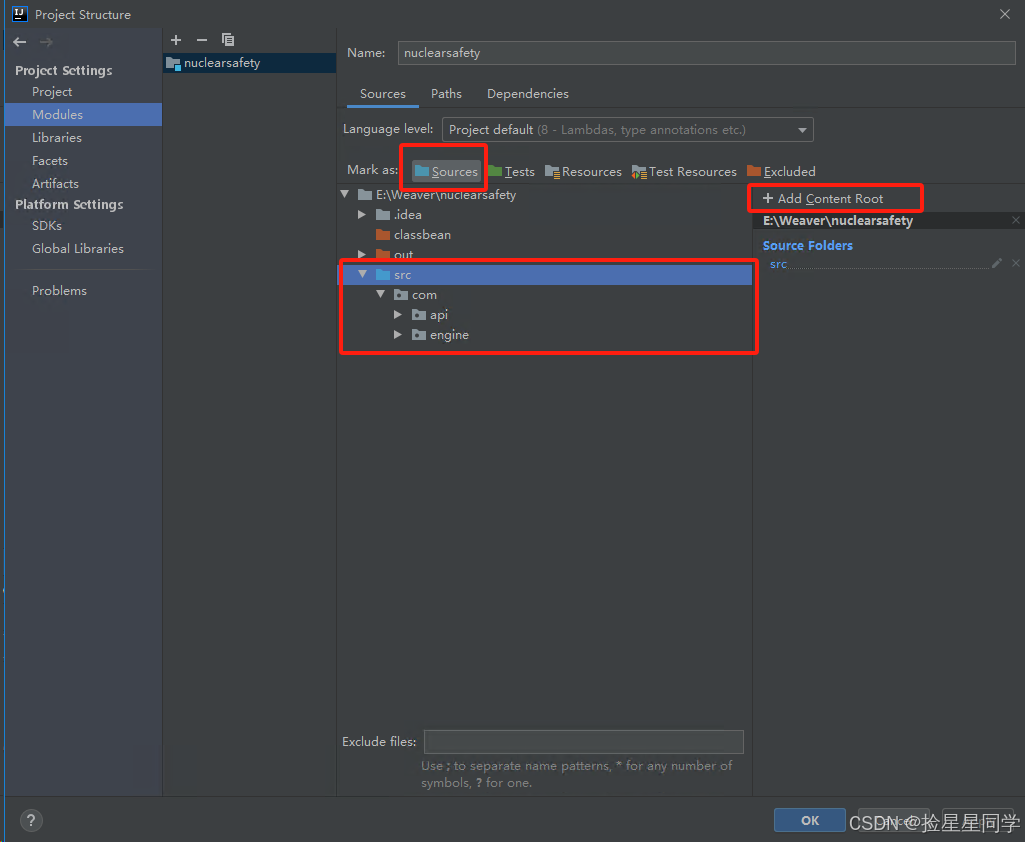The image size is (1025, 842).
Task: Collapse the src folder
Action: pyautogui.click(x=362, y=275)
